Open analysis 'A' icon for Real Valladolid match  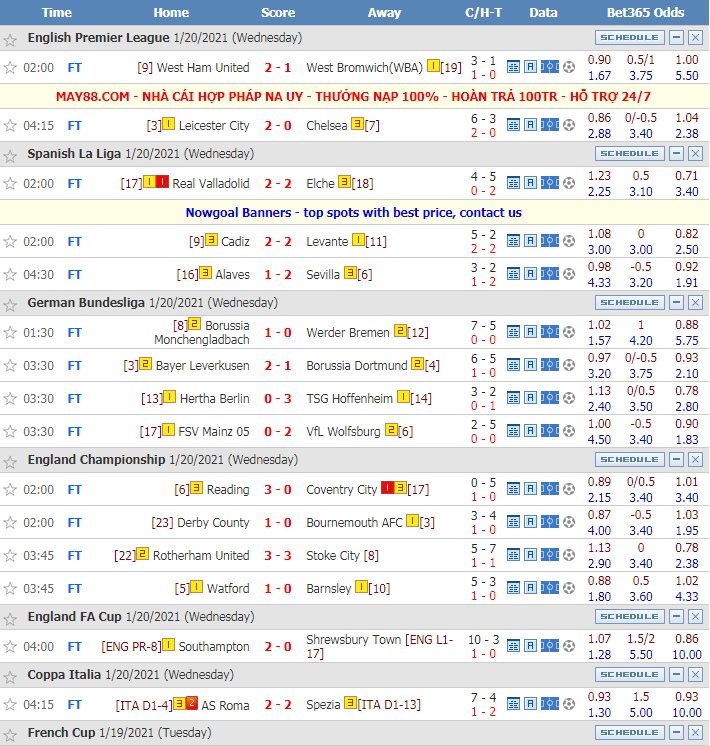click(530, 183)
